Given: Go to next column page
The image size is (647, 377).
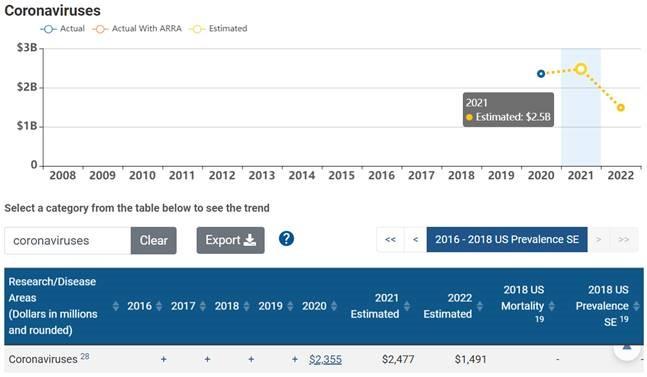Looking at the screenshot, I should [598, 239].
